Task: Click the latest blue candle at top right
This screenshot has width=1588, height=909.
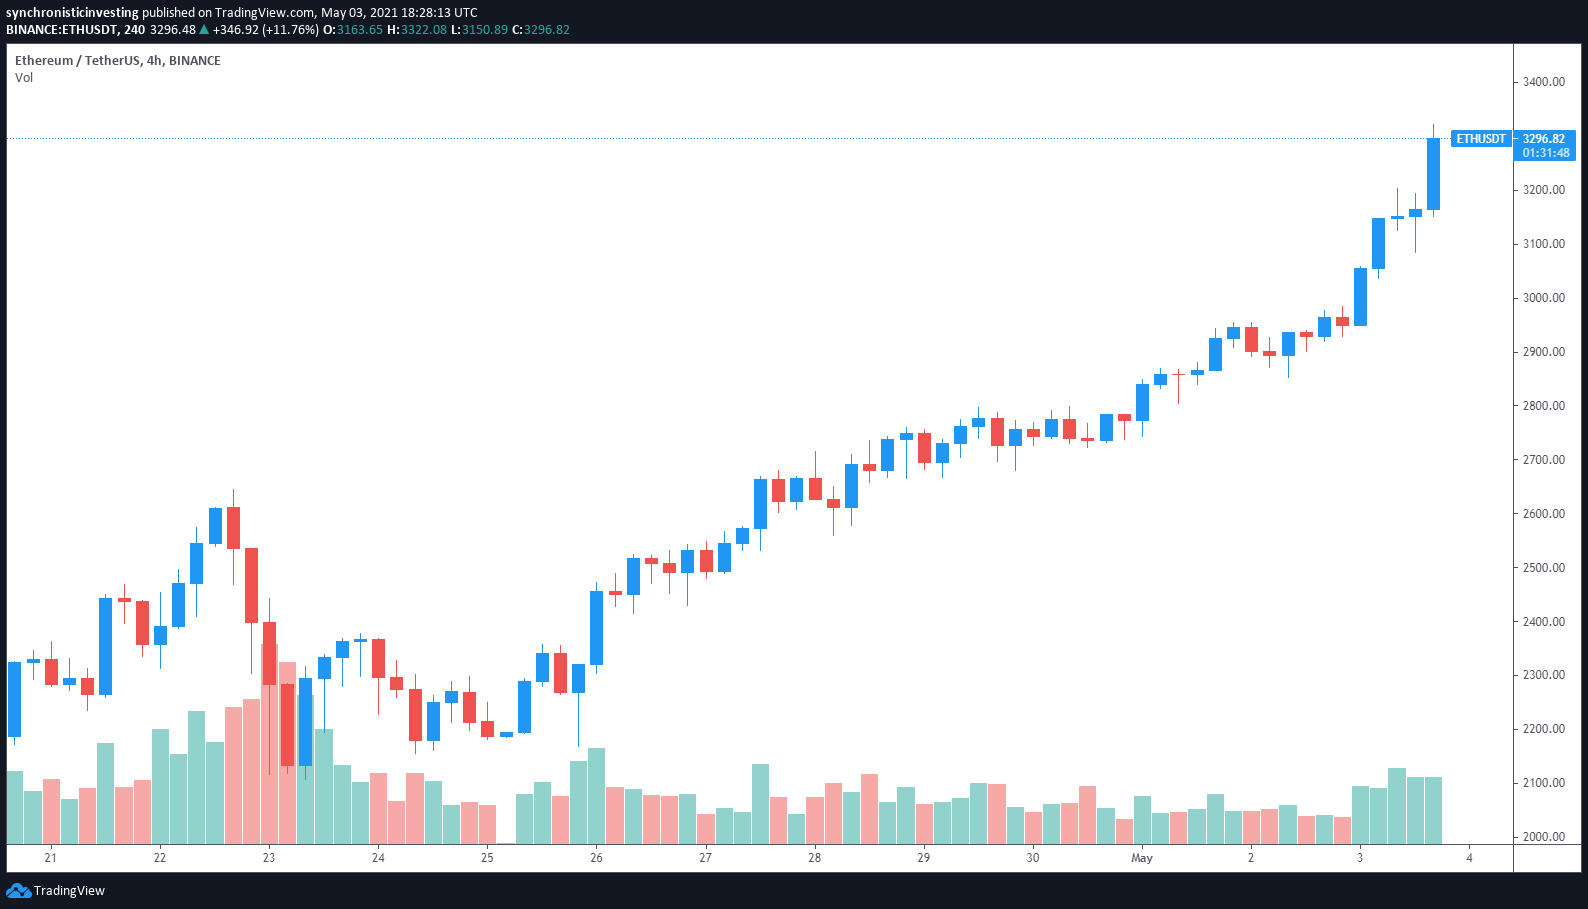Action: [x=1433, y=174]
